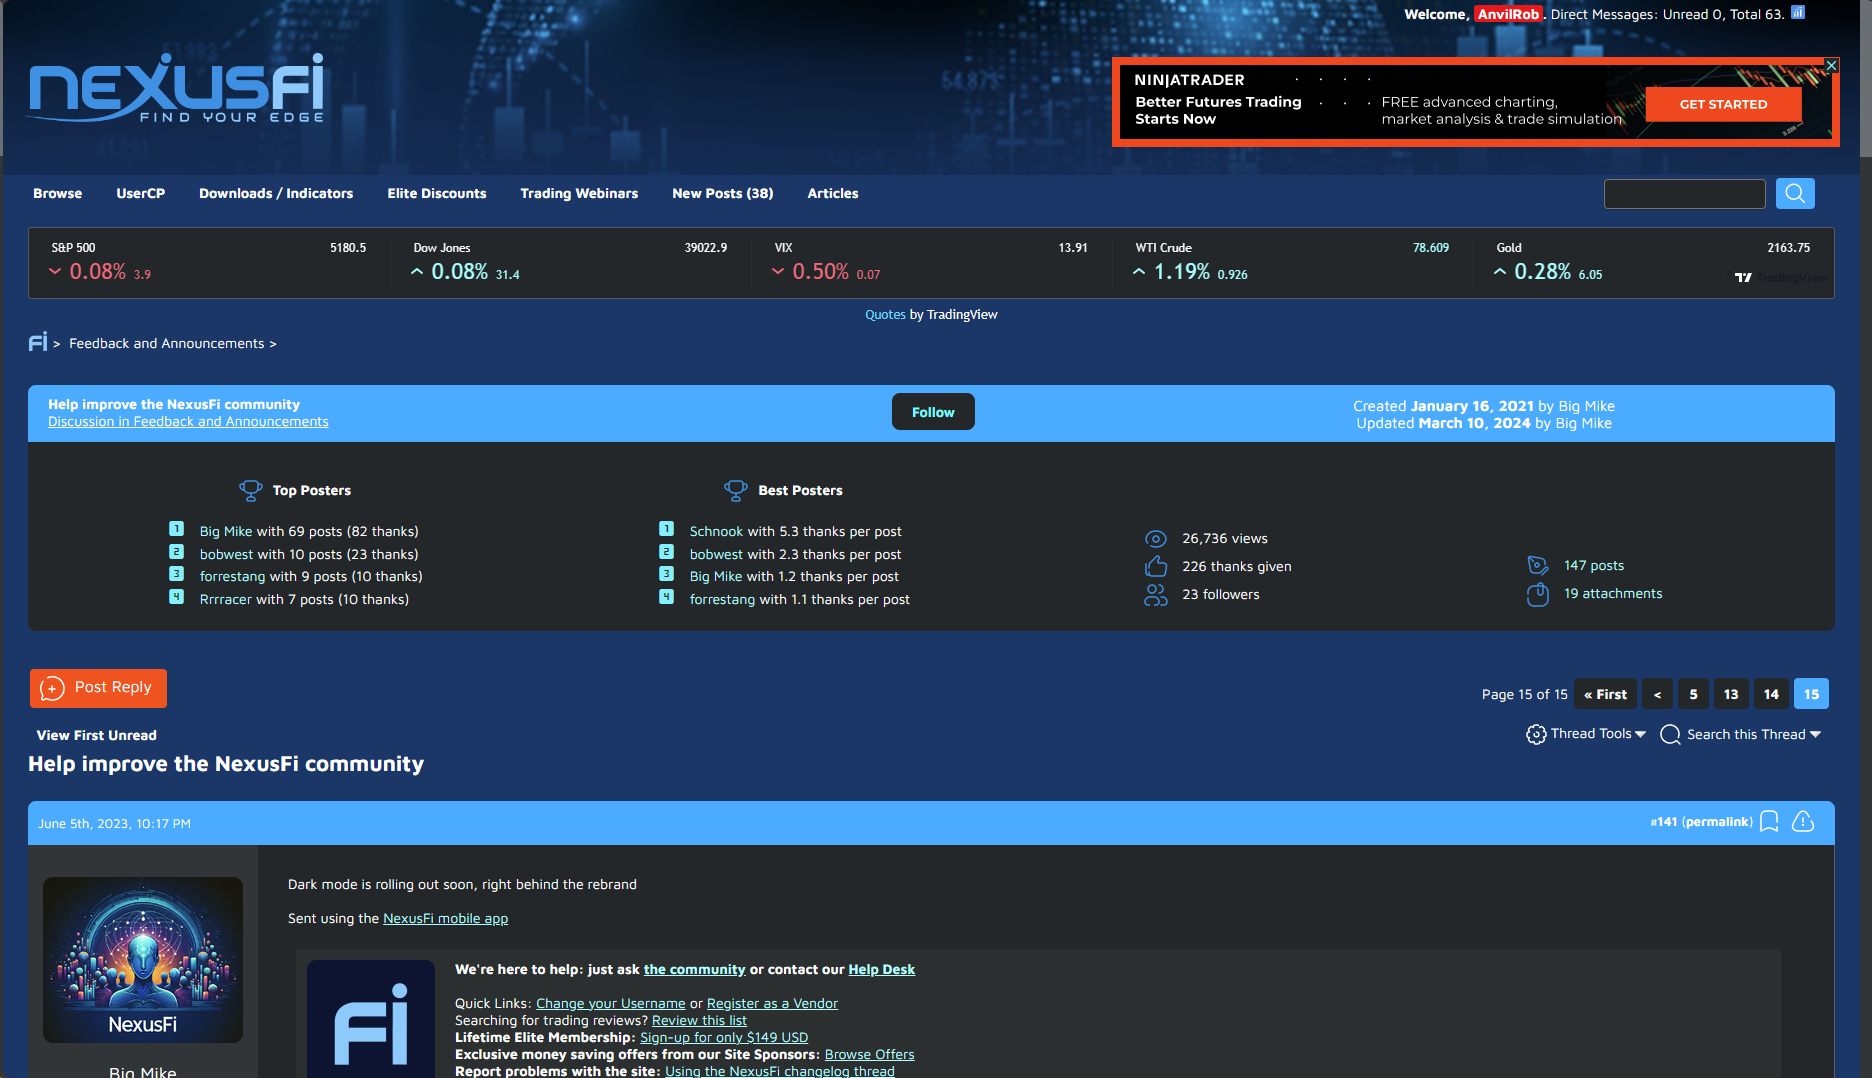This screenshot has width=1872, height=1078.
Task: Click current page 15 button
Action: coord(1811,694)
